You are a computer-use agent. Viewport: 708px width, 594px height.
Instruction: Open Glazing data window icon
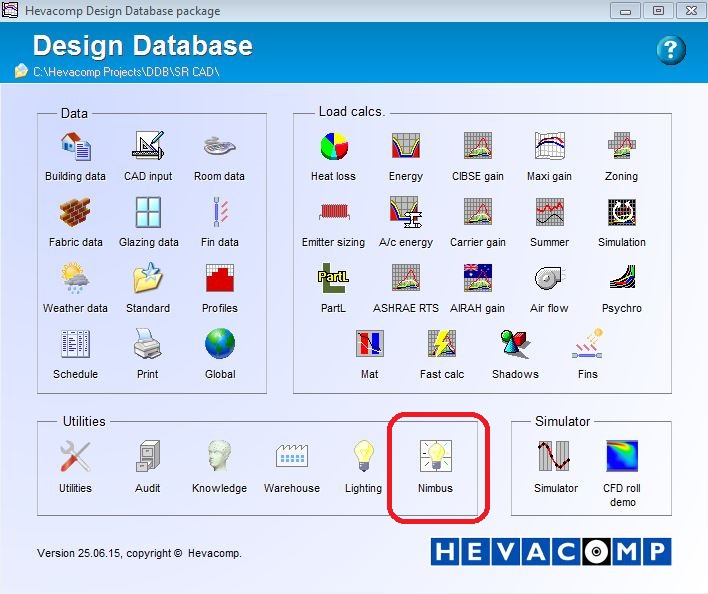148,212
